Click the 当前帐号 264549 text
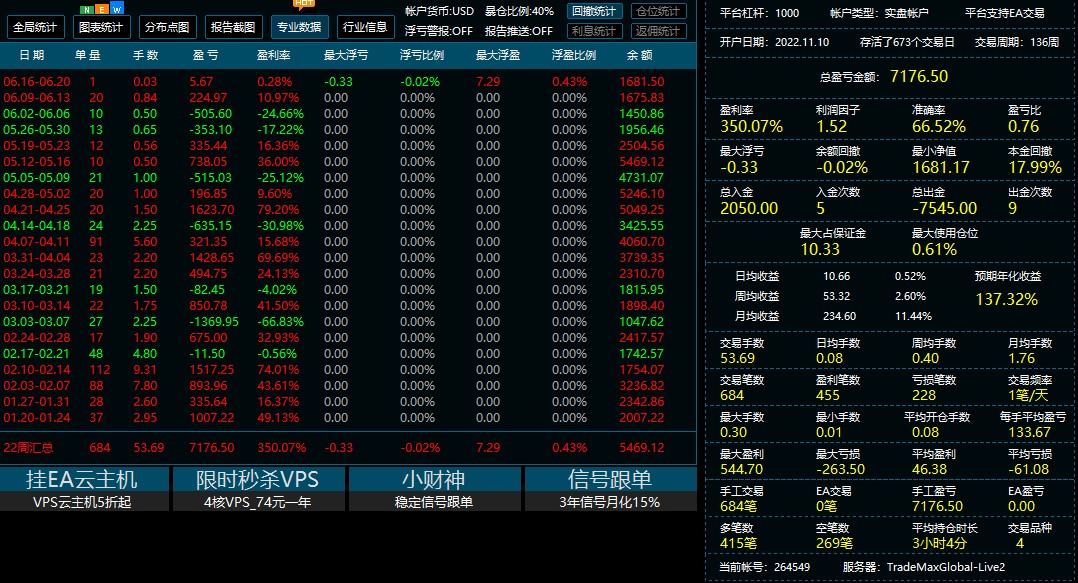This screenshot has width=1078, height=583. 764,567
